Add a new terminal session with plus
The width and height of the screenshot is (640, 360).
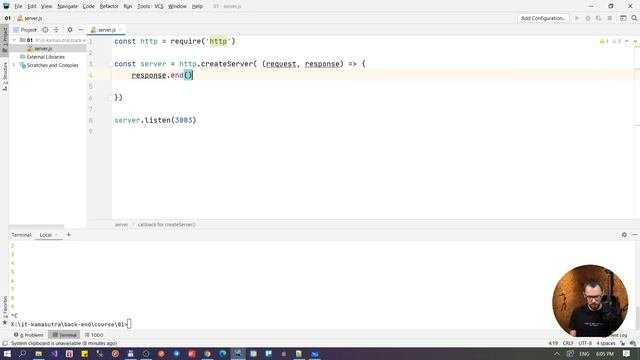tap(69, 235)
